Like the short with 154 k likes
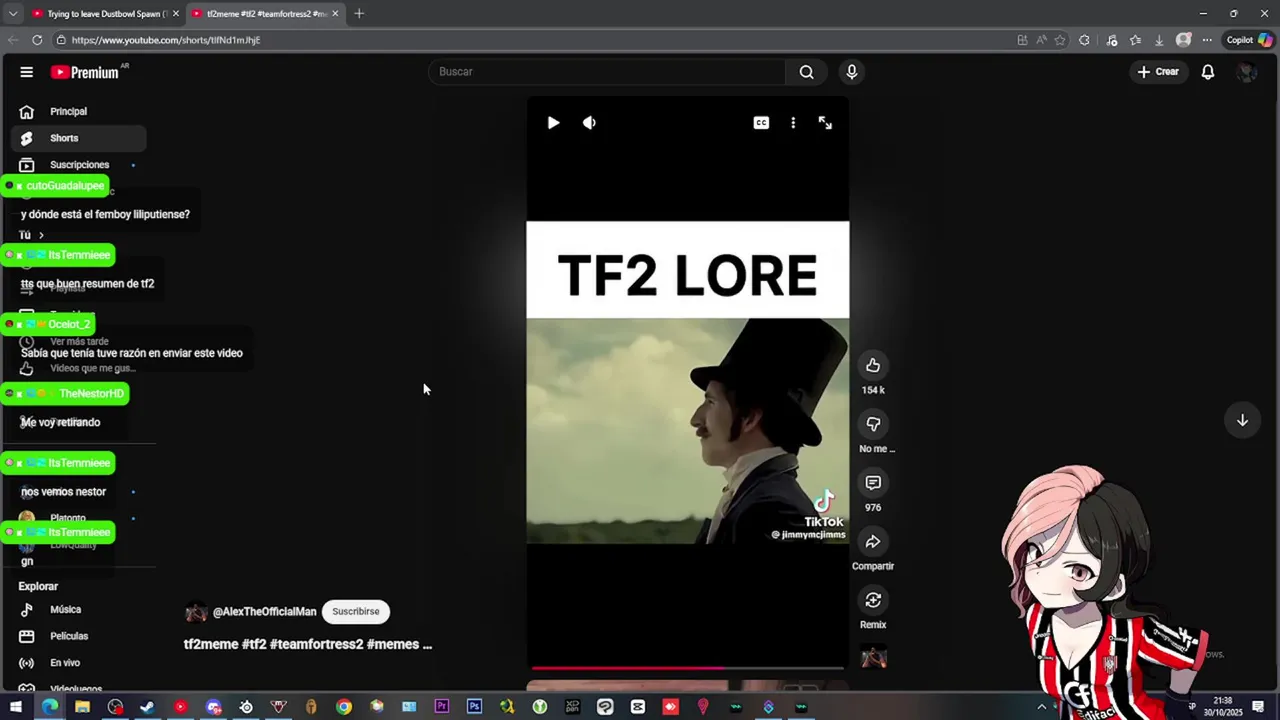 873,365
